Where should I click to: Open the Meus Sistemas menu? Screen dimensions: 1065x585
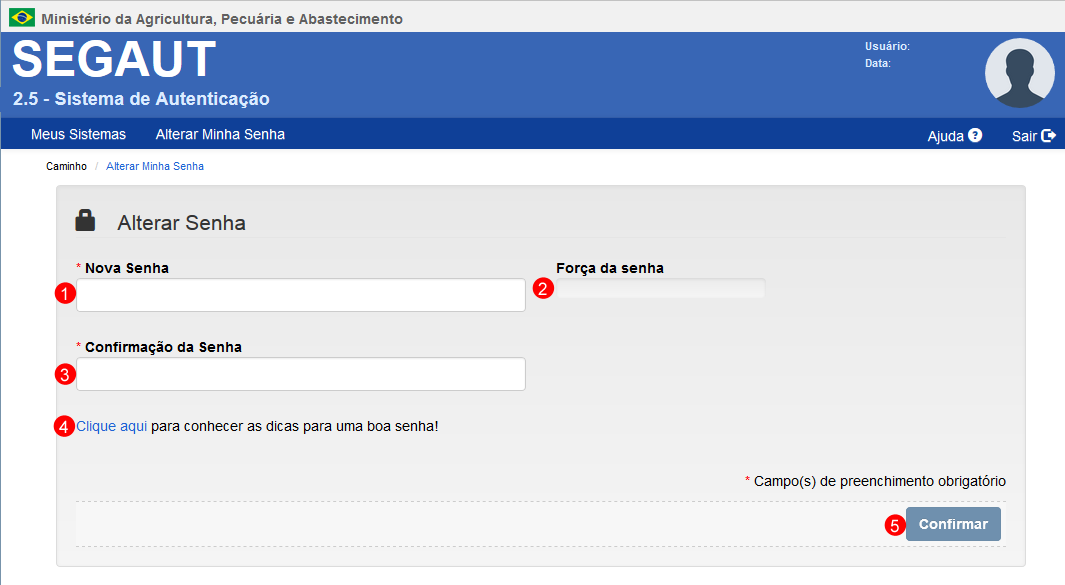point(78,134)
